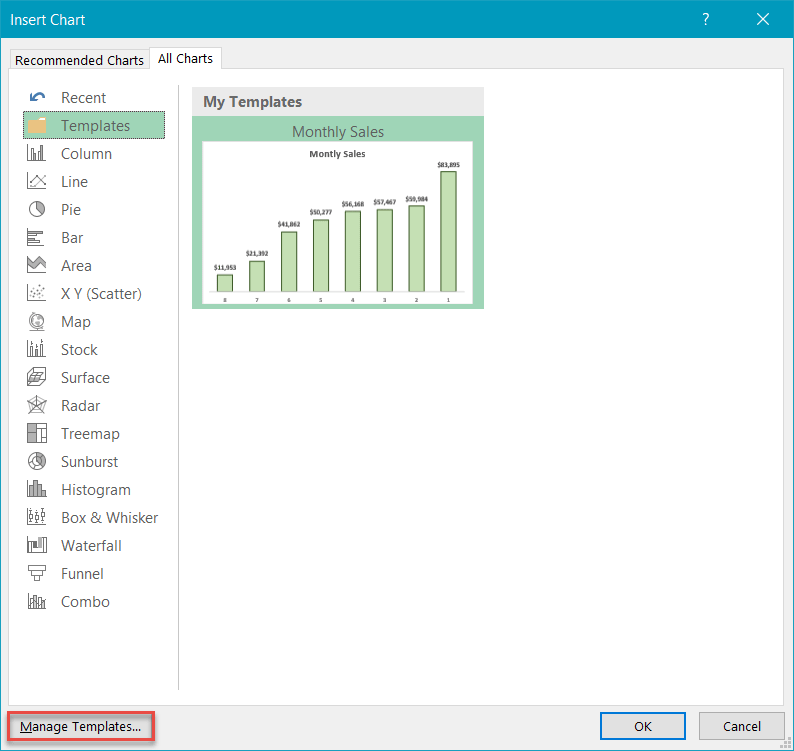
Task: Open help with the question mark
Action: (705, 19)
